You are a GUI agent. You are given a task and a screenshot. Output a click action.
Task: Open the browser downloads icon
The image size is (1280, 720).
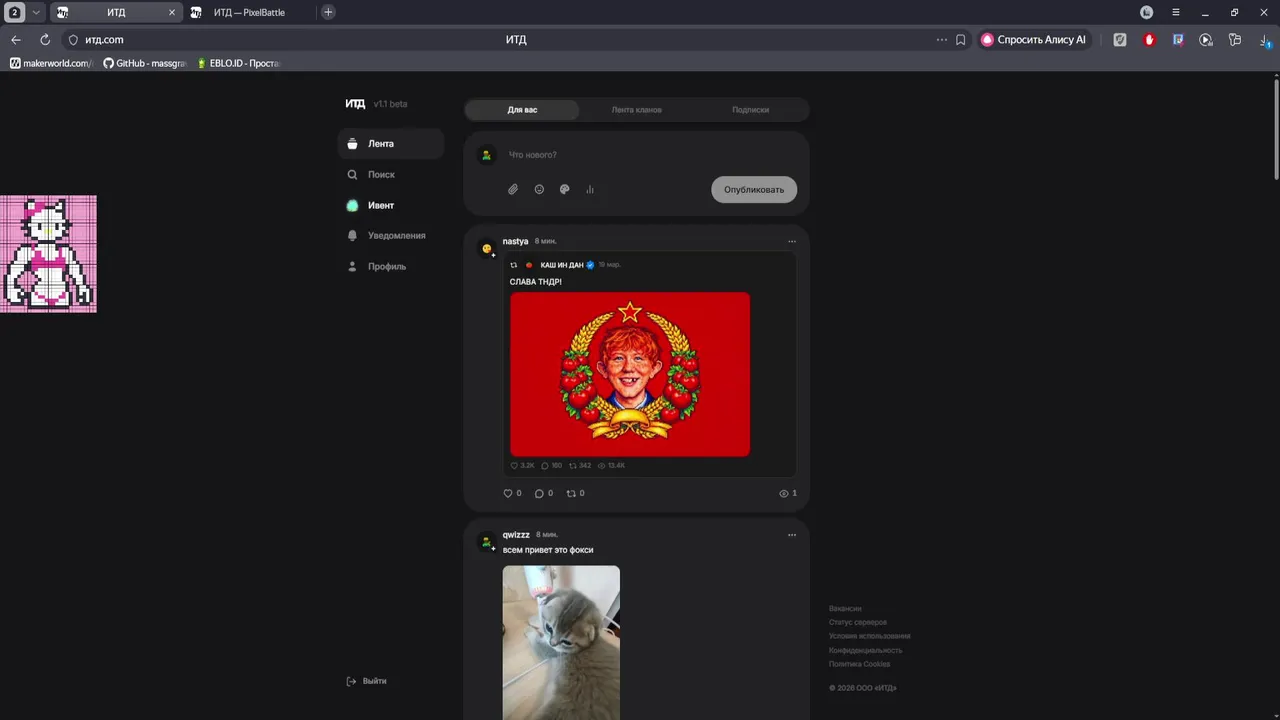tap(1265, 40)
